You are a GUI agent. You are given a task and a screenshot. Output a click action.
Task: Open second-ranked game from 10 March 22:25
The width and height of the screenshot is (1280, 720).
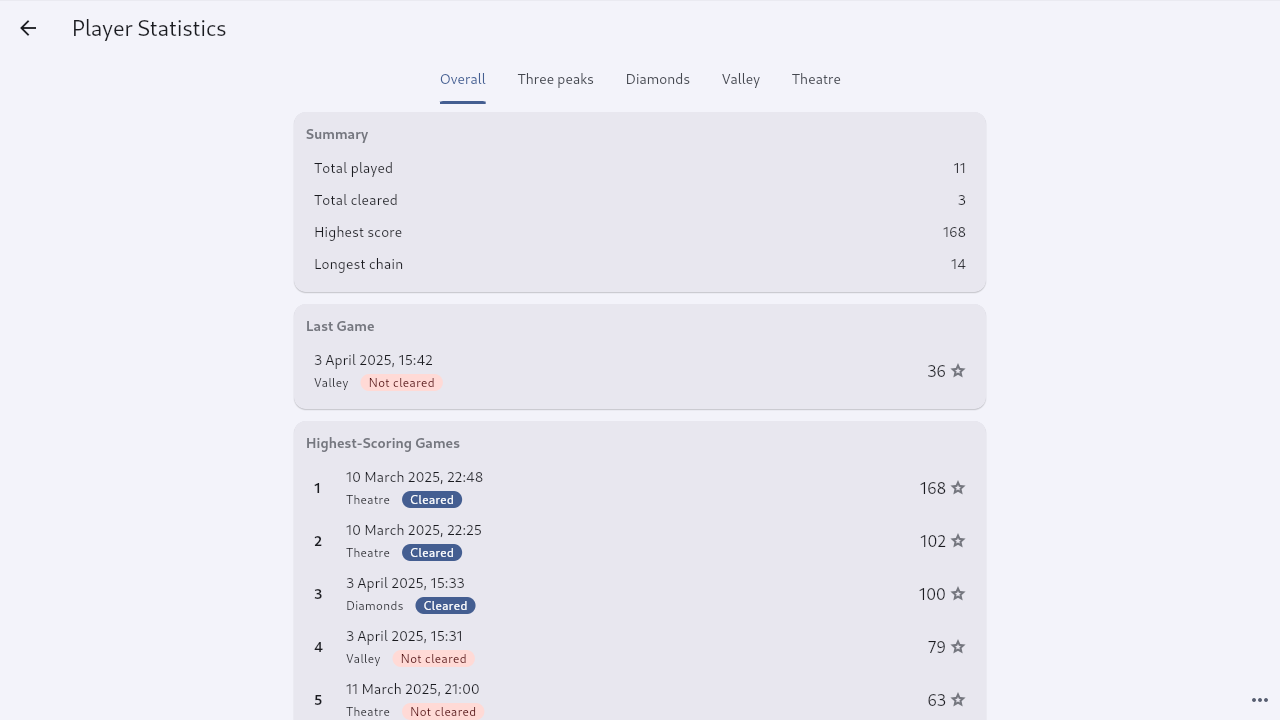tap(640, 541)
